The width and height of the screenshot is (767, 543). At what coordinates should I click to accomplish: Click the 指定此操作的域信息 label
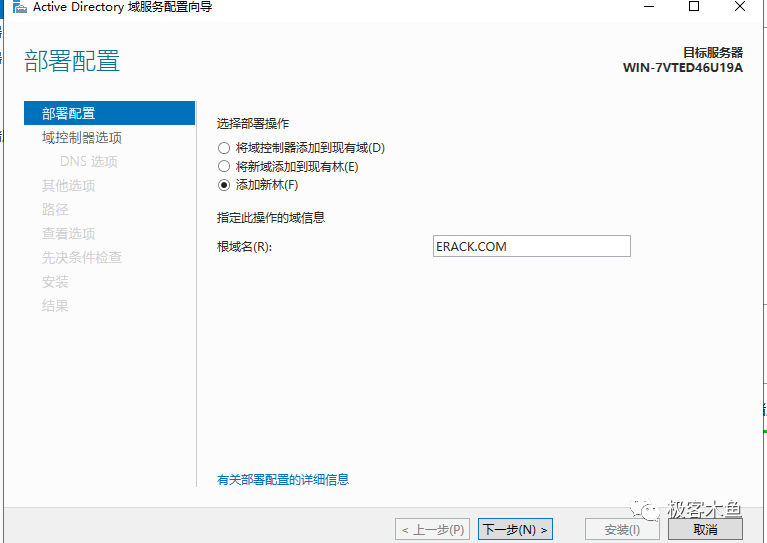point(271,217)
